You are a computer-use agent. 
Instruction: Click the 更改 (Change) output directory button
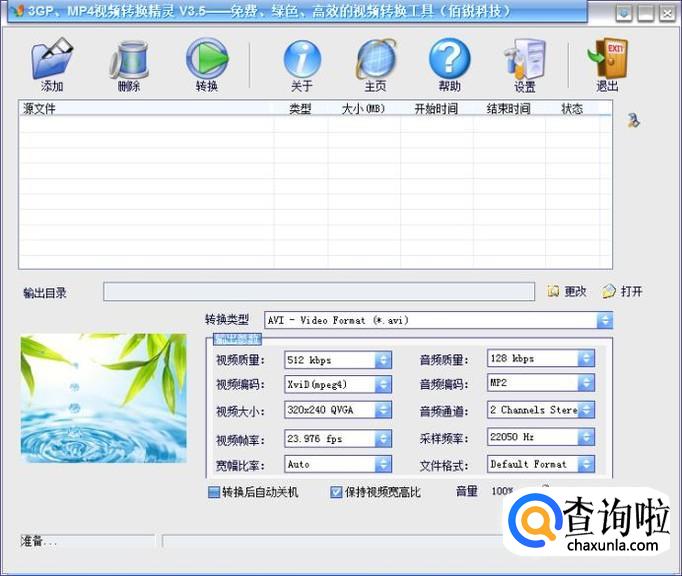click(x=567, y=291)
